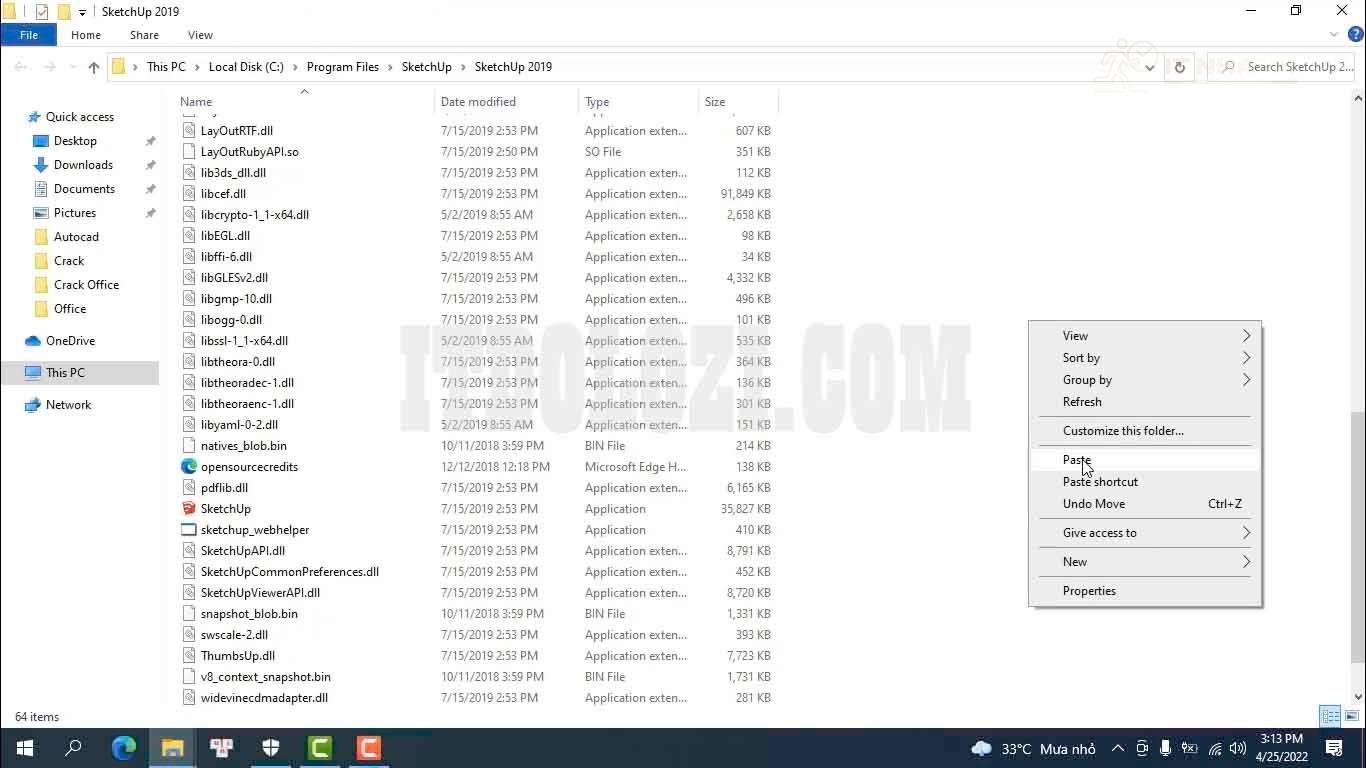Click the SketchUp application file icon

(189, 509)
